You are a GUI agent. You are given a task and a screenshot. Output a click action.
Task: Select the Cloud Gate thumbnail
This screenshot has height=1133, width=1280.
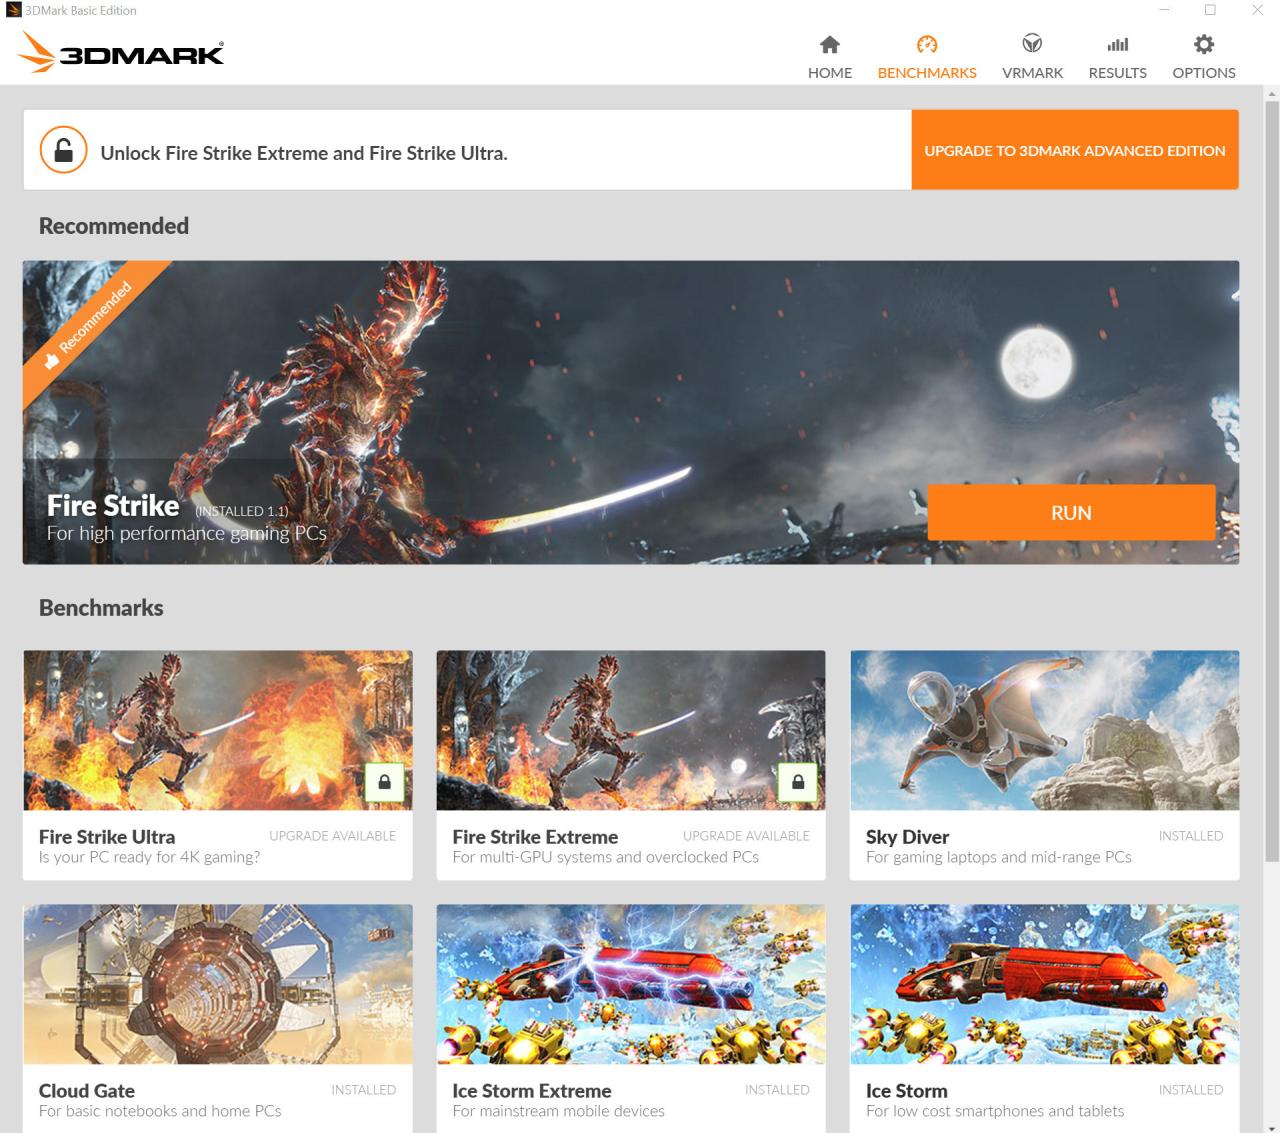coord(218,984)
